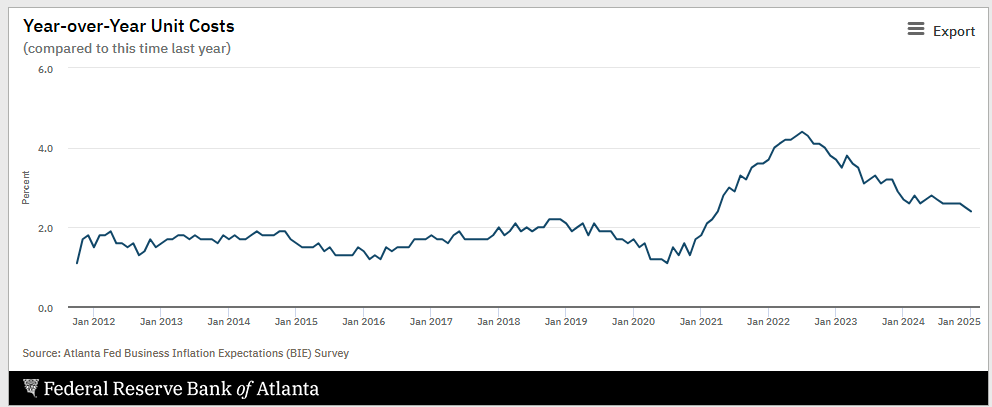Click the Atlanta Fed eagle emblem icon
The width and height of the screenshot is (992, 407).
coord(30,387)
